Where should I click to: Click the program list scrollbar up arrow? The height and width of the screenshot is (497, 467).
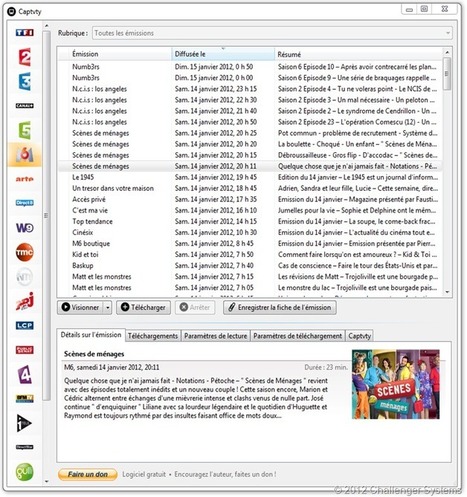(447, 52)
